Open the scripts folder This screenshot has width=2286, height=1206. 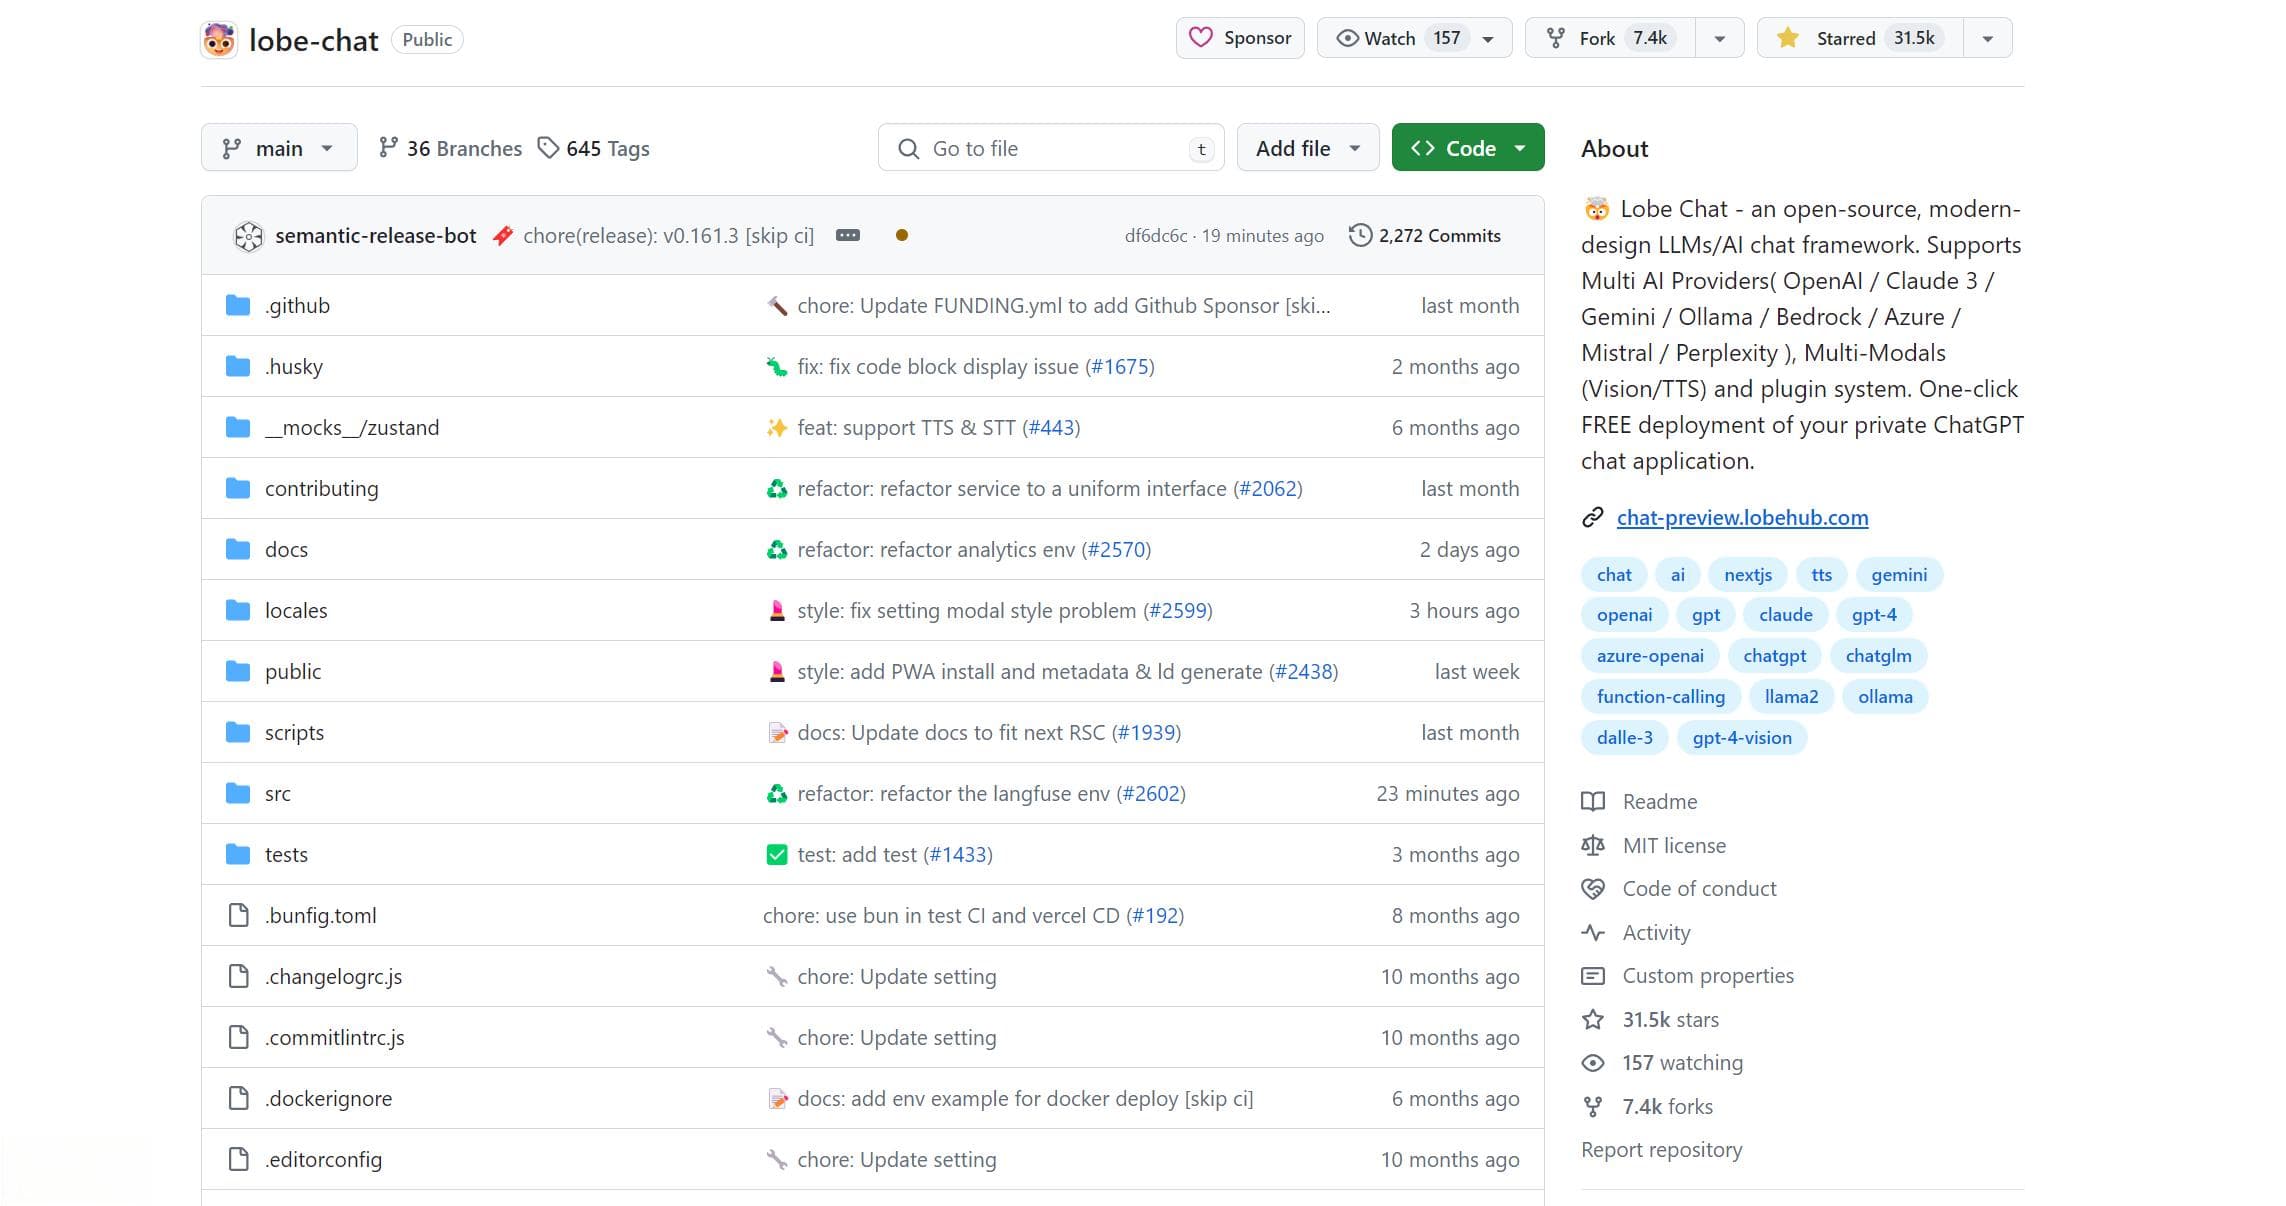pyautogui.click(x=294, y=732)
